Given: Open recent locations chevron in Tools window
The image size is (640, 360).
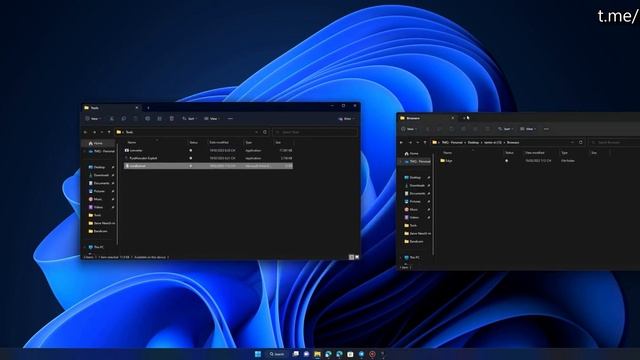Looking at the screenshot, I should click(x=102, y=132).
